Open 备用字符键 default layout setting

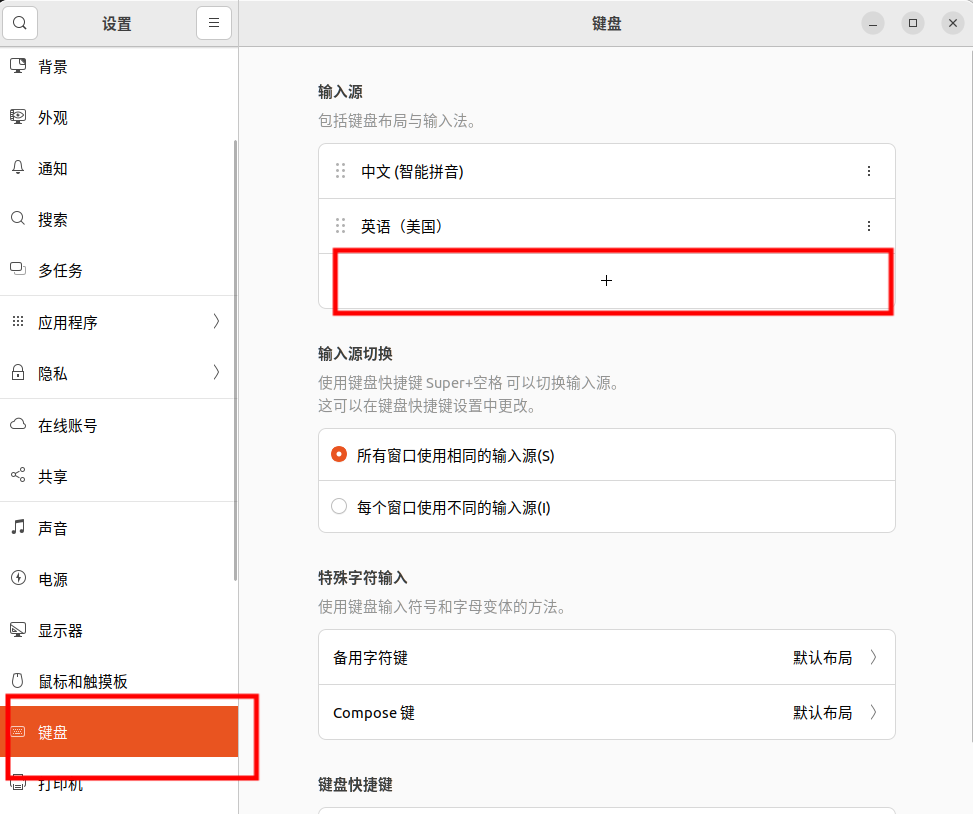[x=607, y=658]
